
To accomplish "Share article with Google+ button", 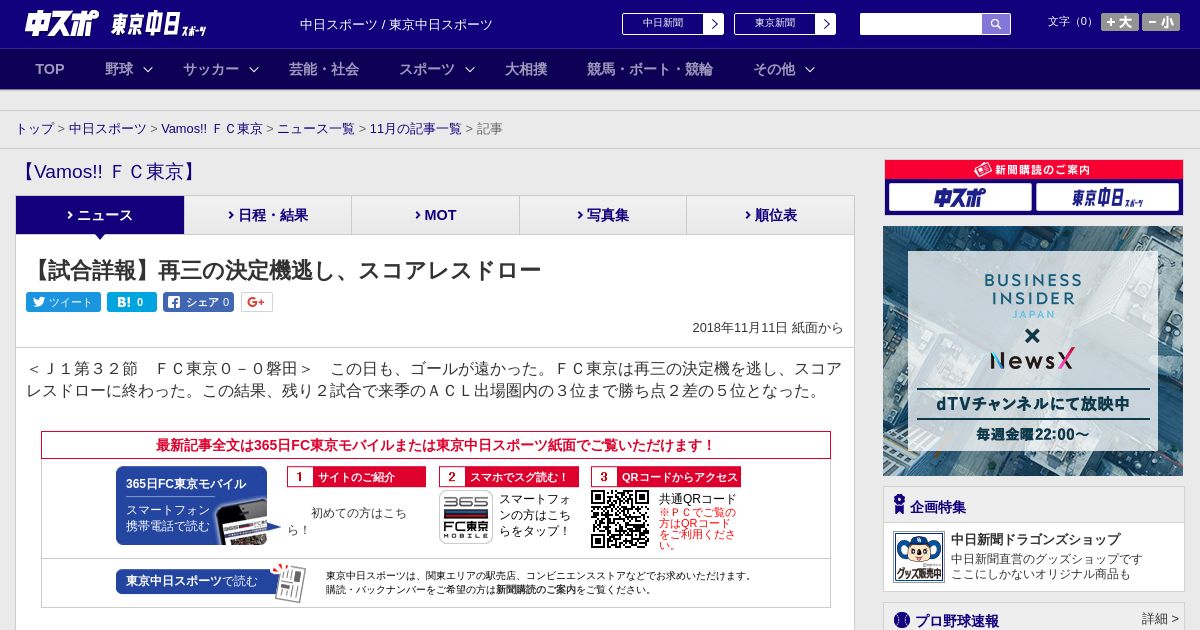I will pos(257,302).
